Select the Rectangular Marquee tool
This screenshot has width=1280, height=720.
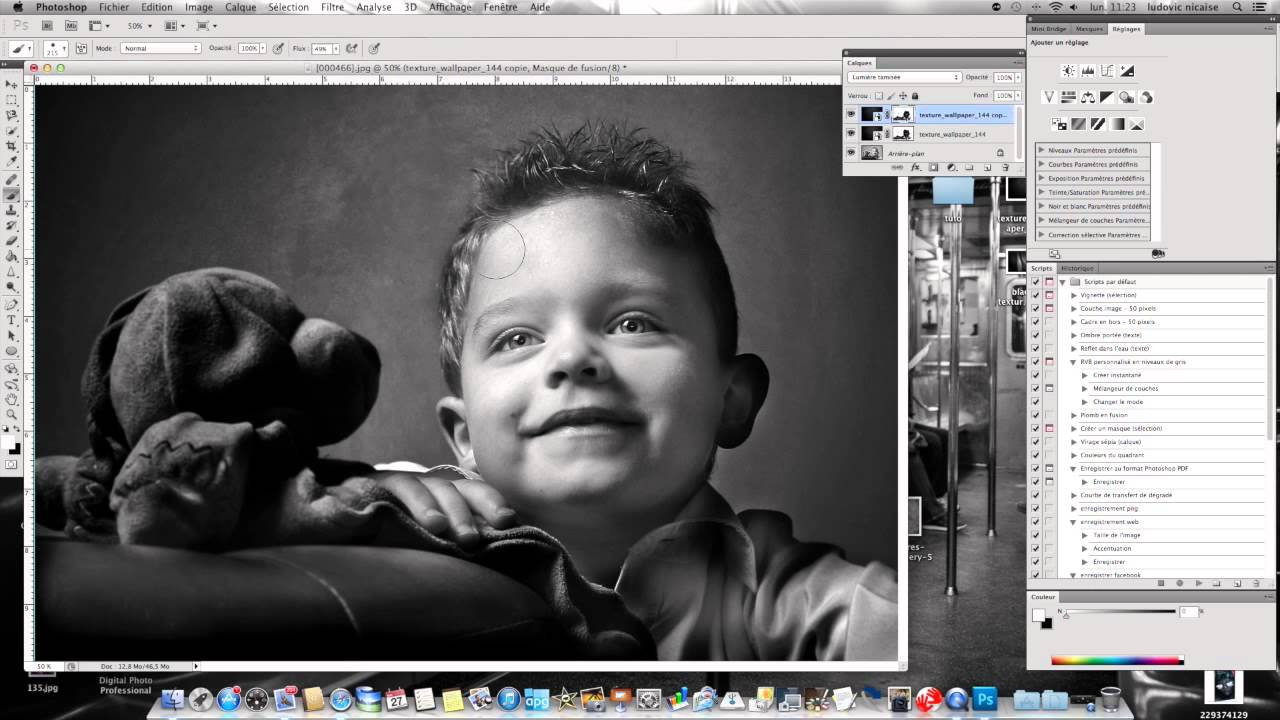point(13,100)
